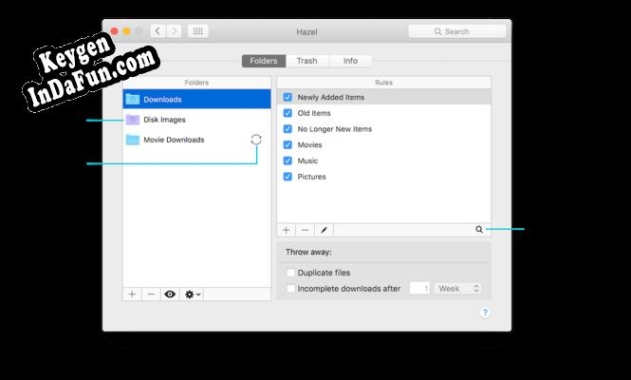Viewport: 631px width, 380px height.
Task: Remove the rule with the minus button
Action: pos(305,230)
